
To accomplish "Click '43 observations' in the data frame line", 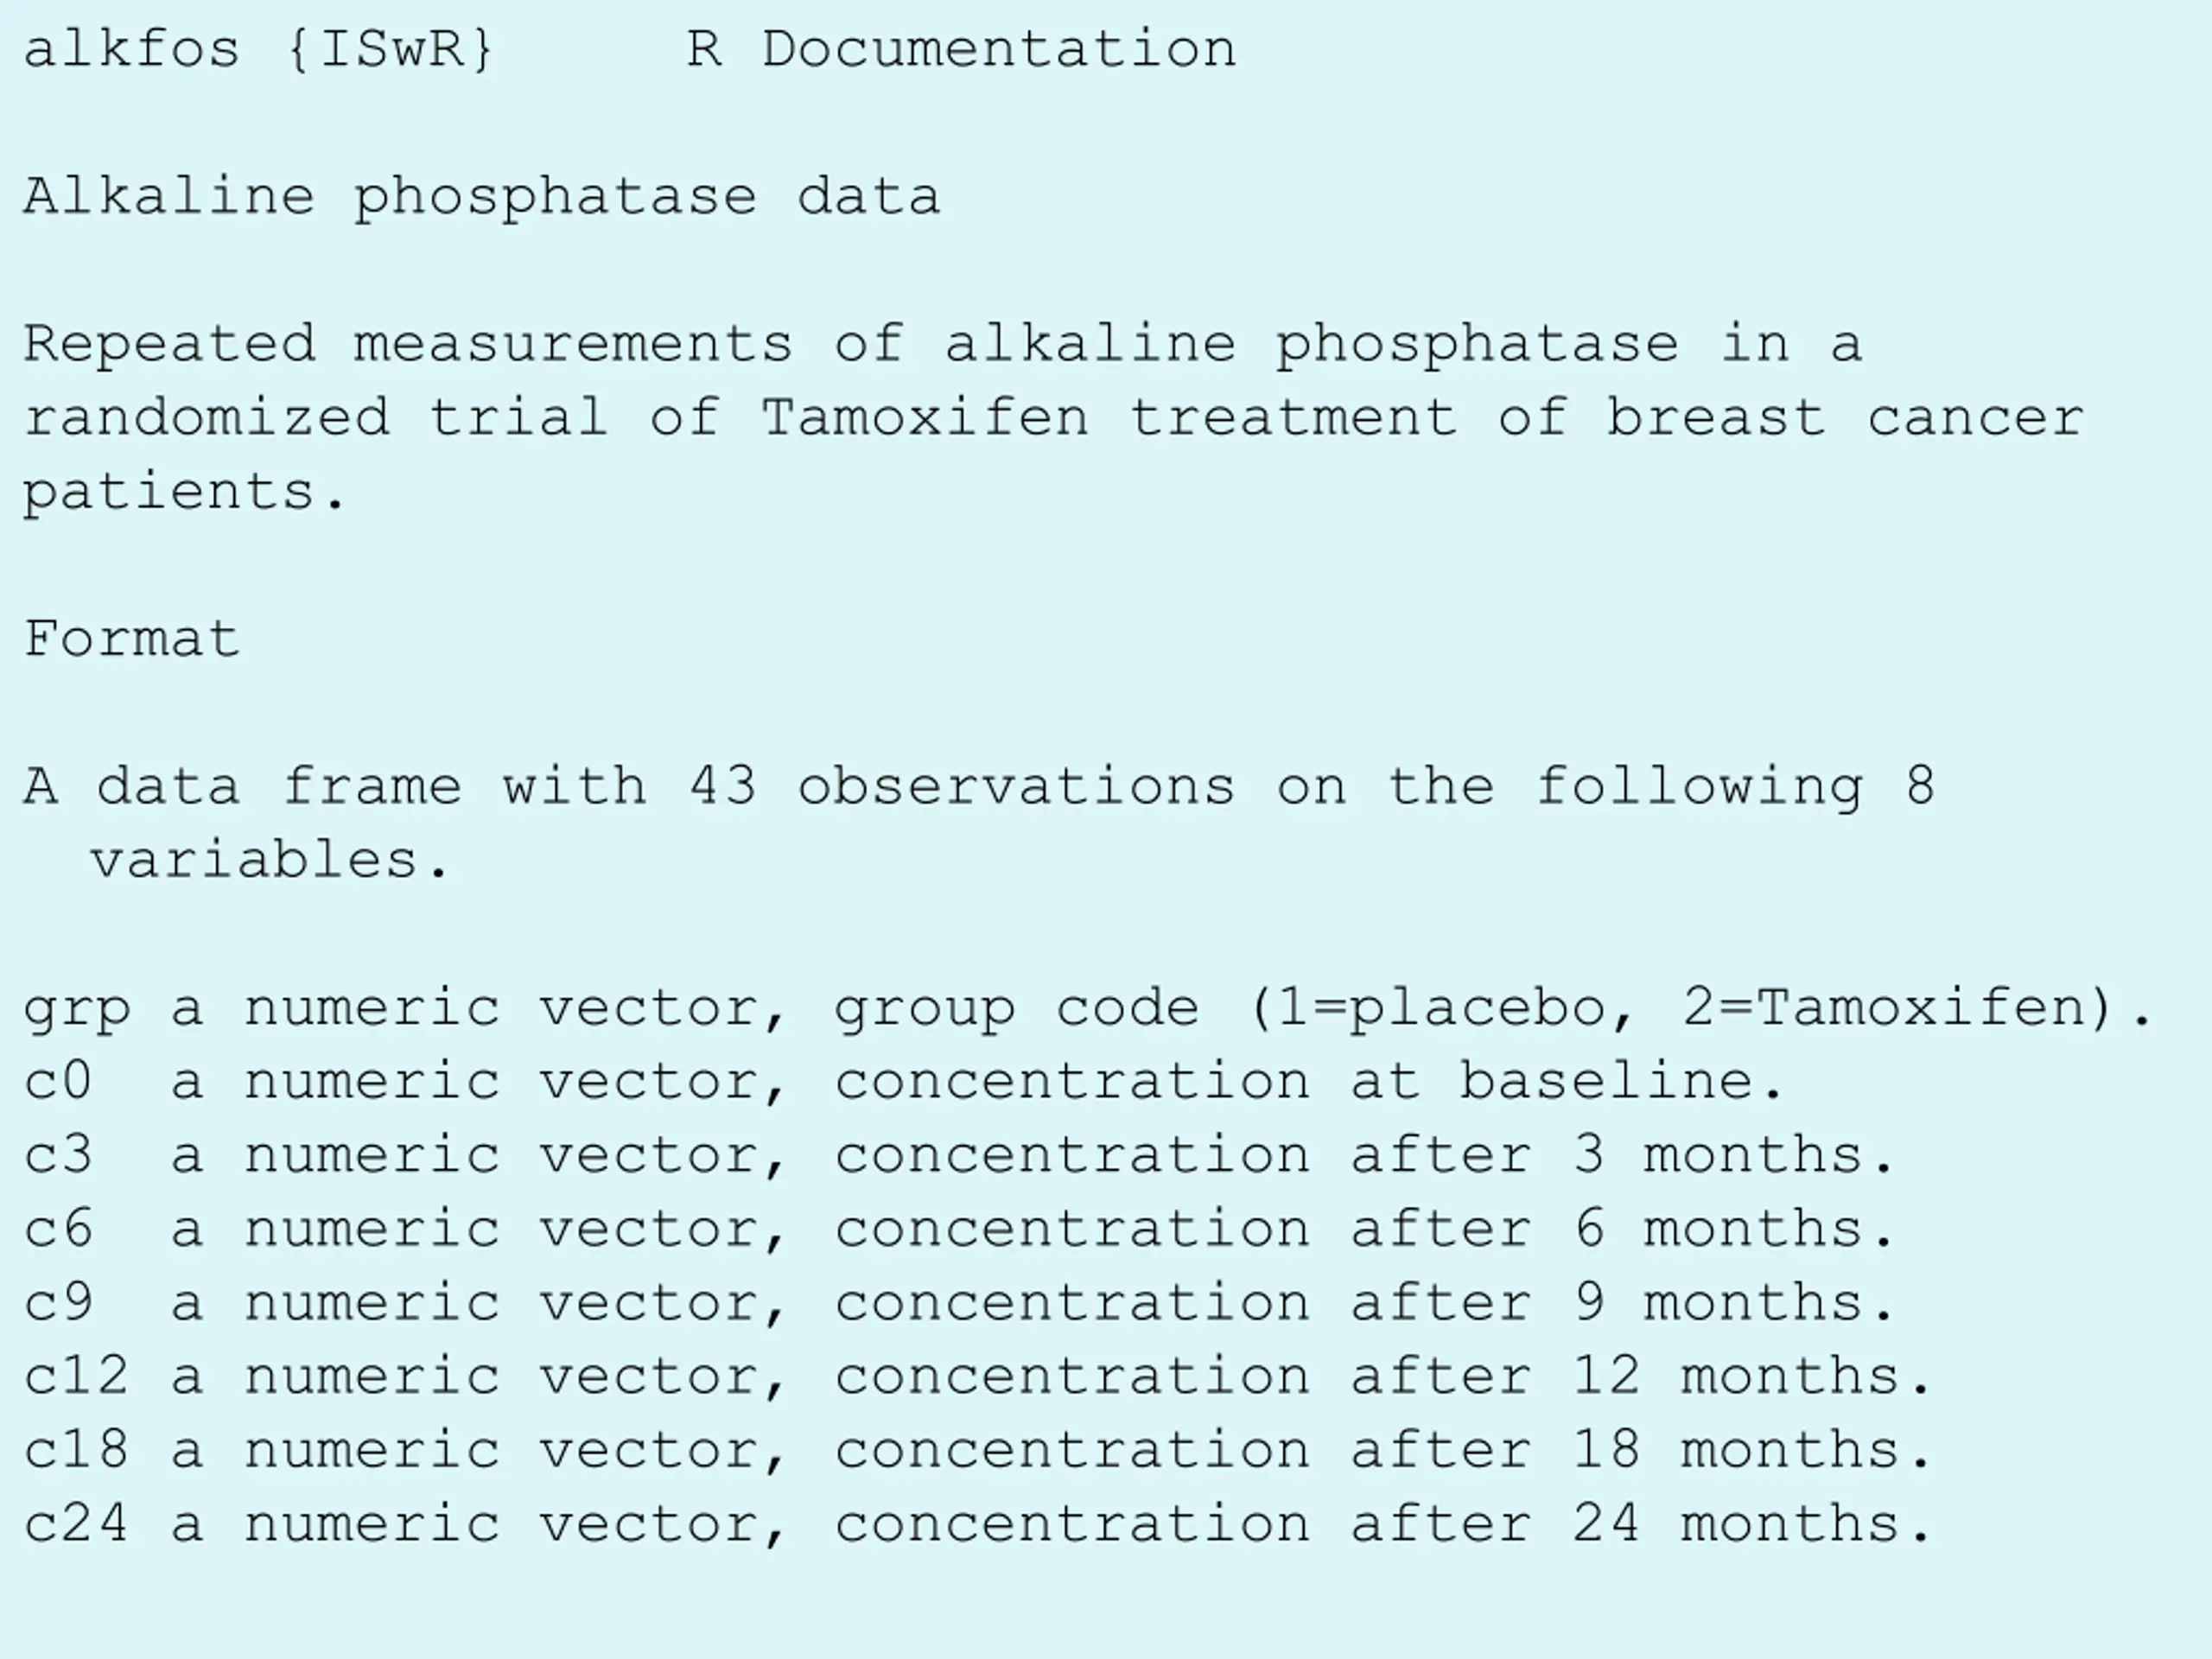I will 962,786.
